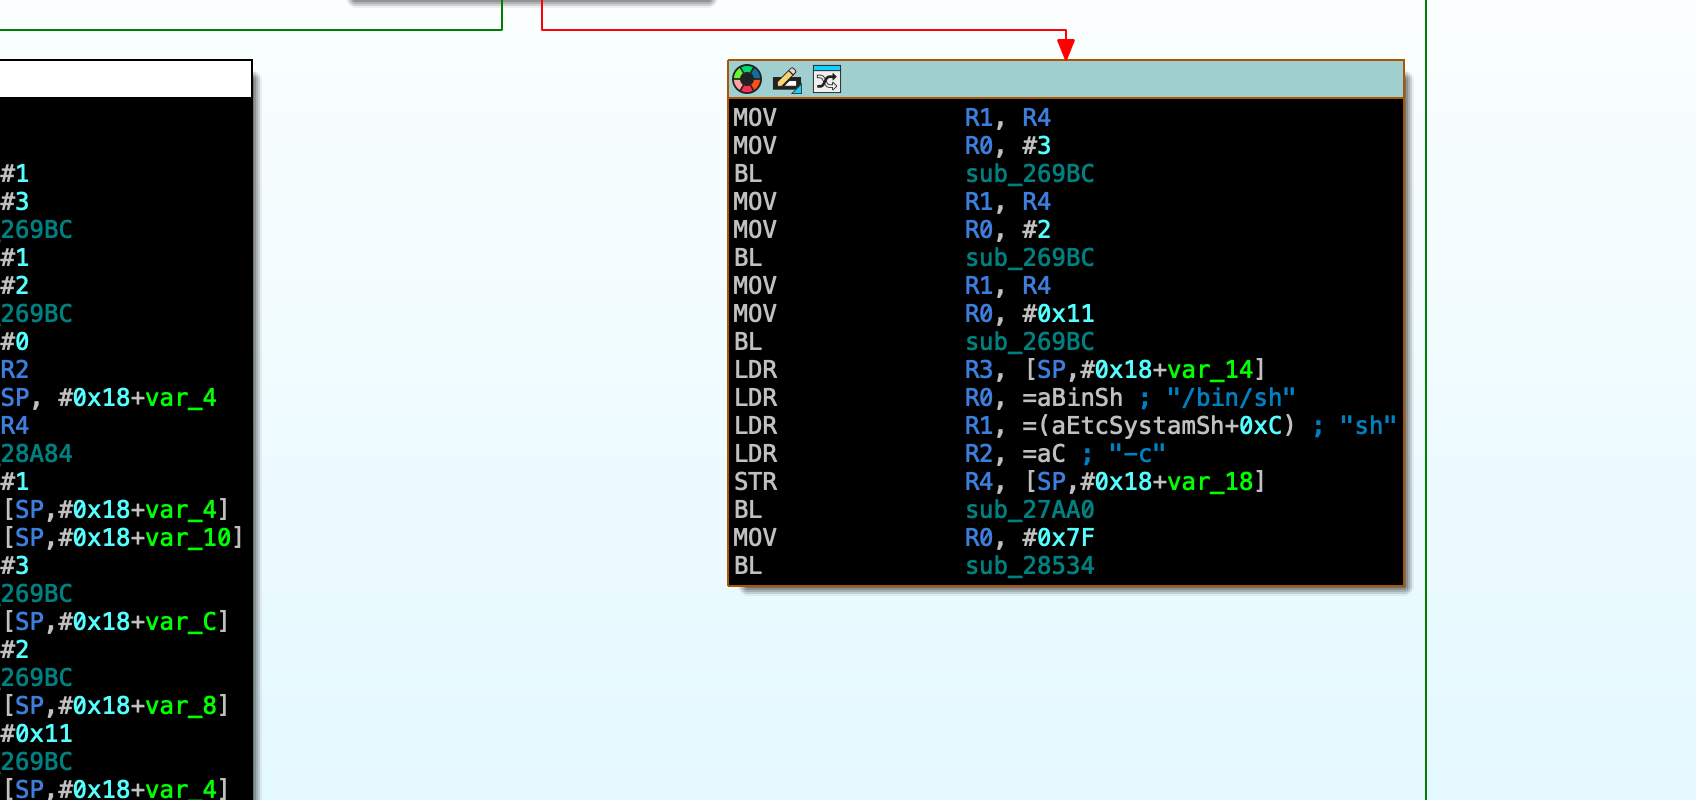Click the STR mnemonic
1696x800 pixels.
point(755,482)
